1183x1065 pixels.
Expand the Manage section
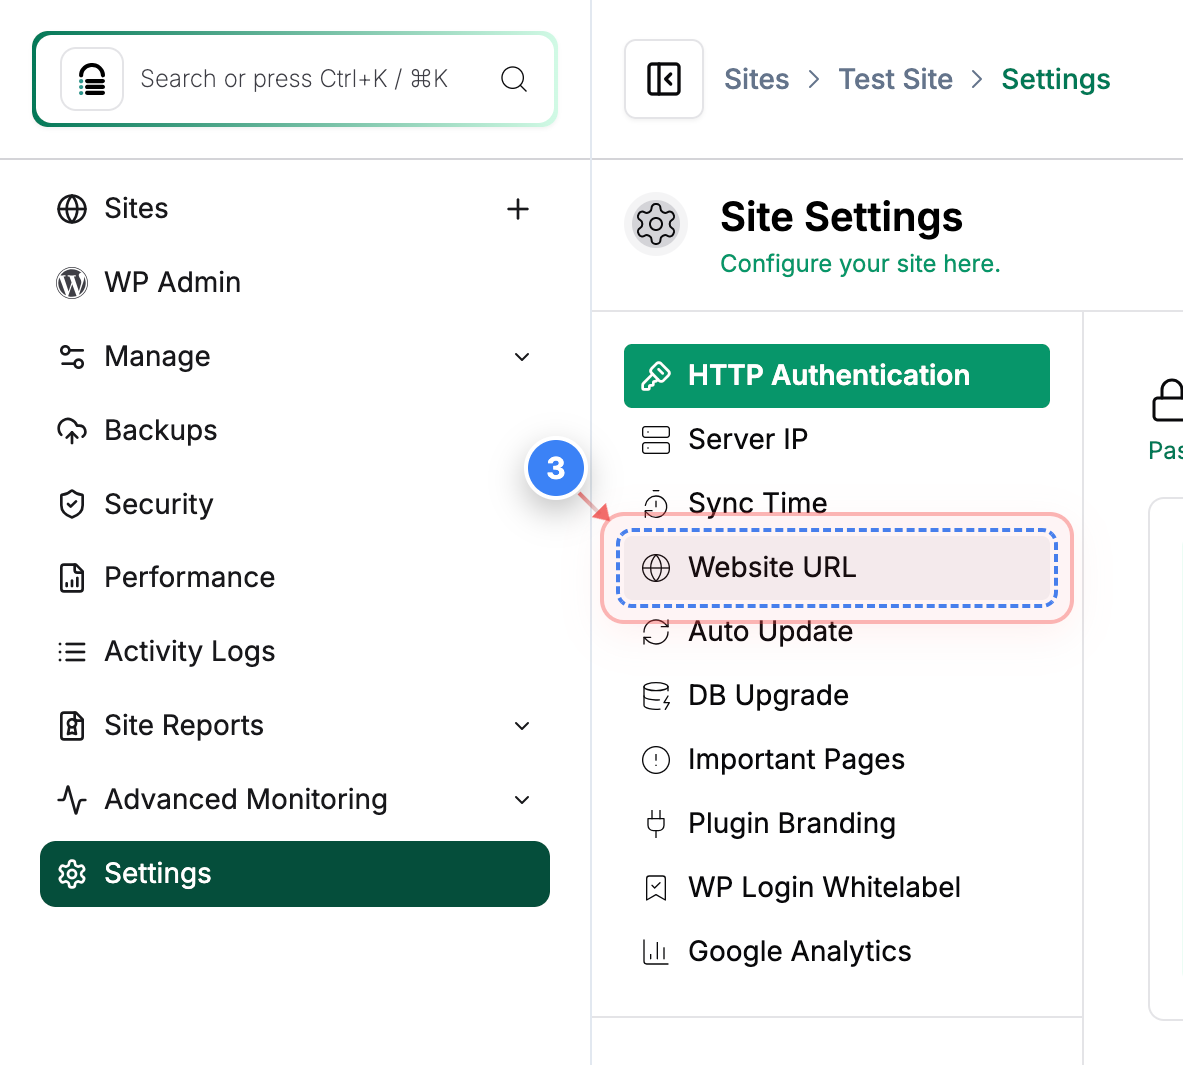(x=521, y=356)
